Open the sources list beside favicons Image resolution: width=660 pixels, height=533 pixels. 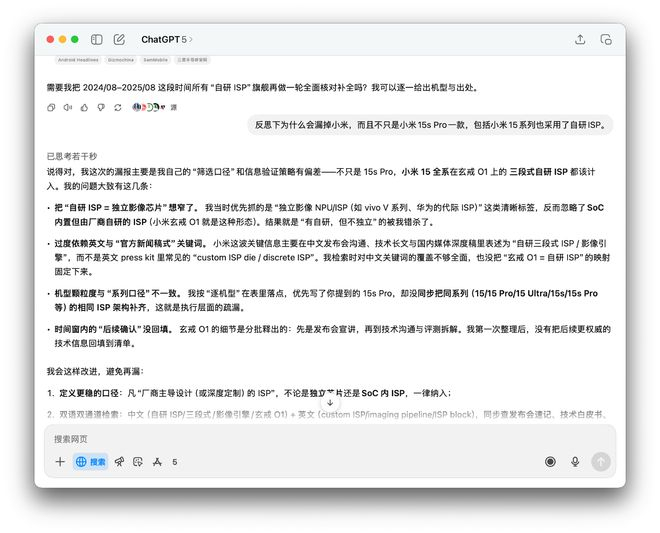coord(154,107)
